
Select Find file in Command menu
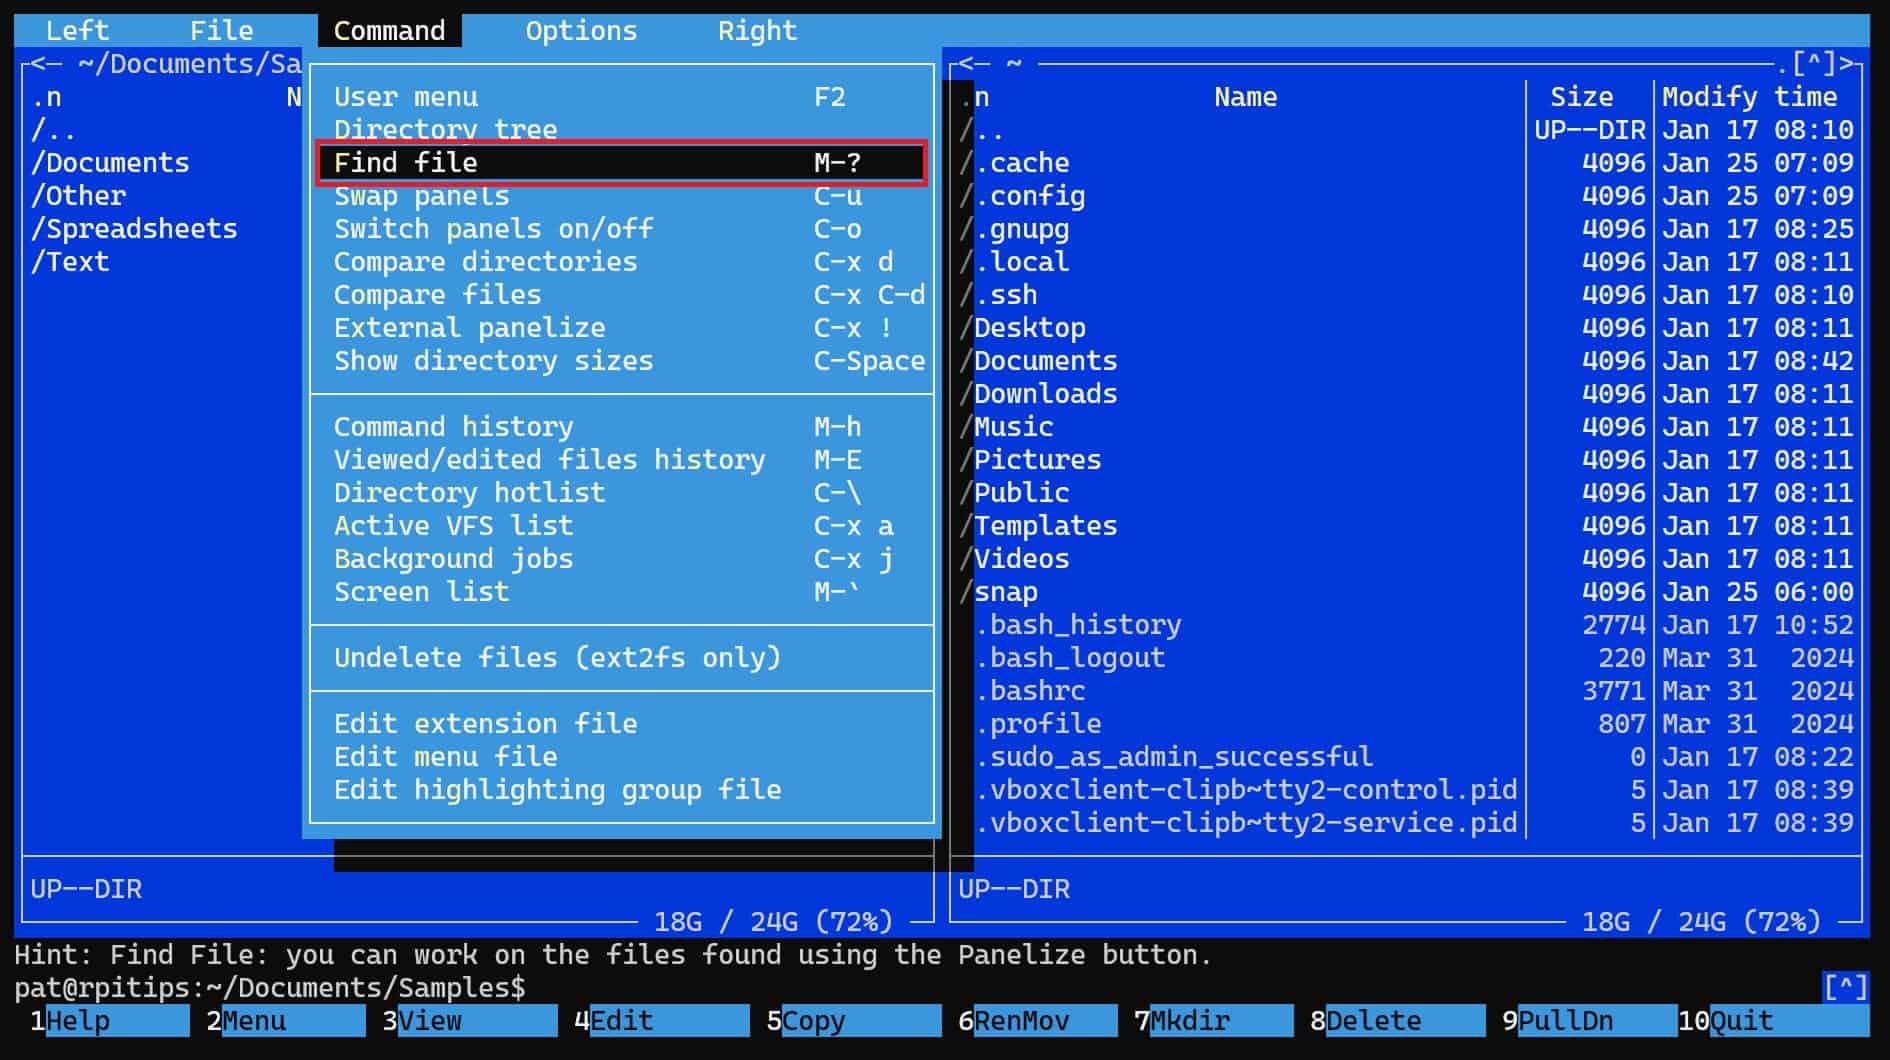tap(620, 163)
